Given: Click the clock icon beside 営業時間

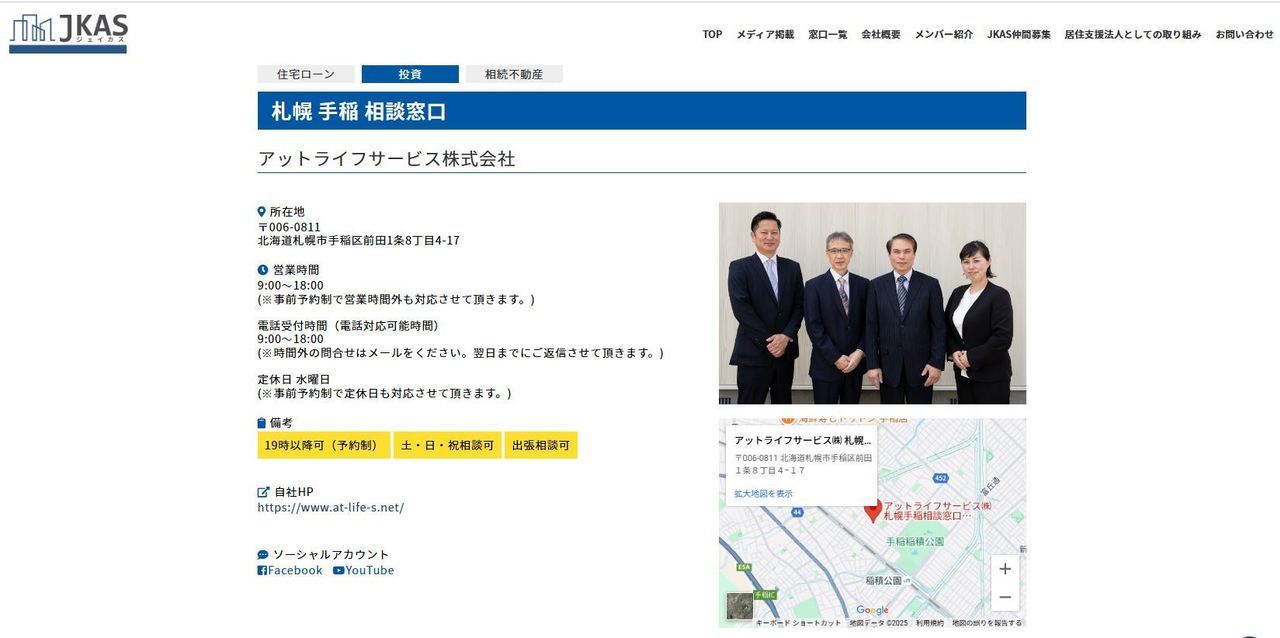Looking at the screenshot, I should [263, 270].
